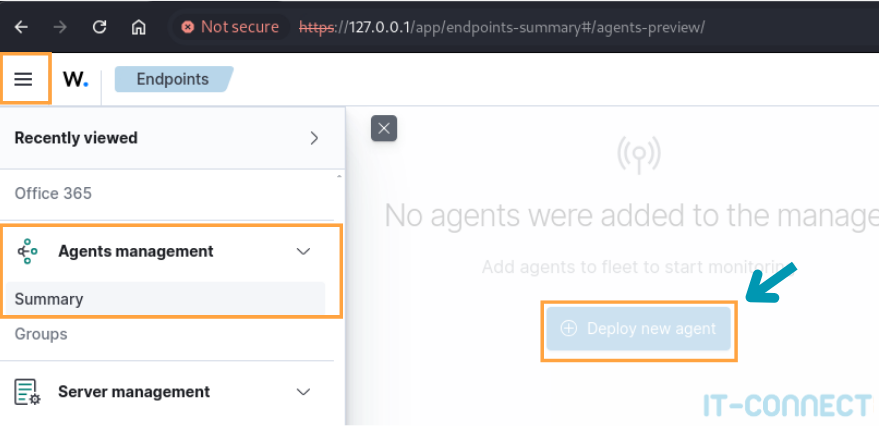
Task: Collapse the Agents management section
Action: (x=304, y=251)
